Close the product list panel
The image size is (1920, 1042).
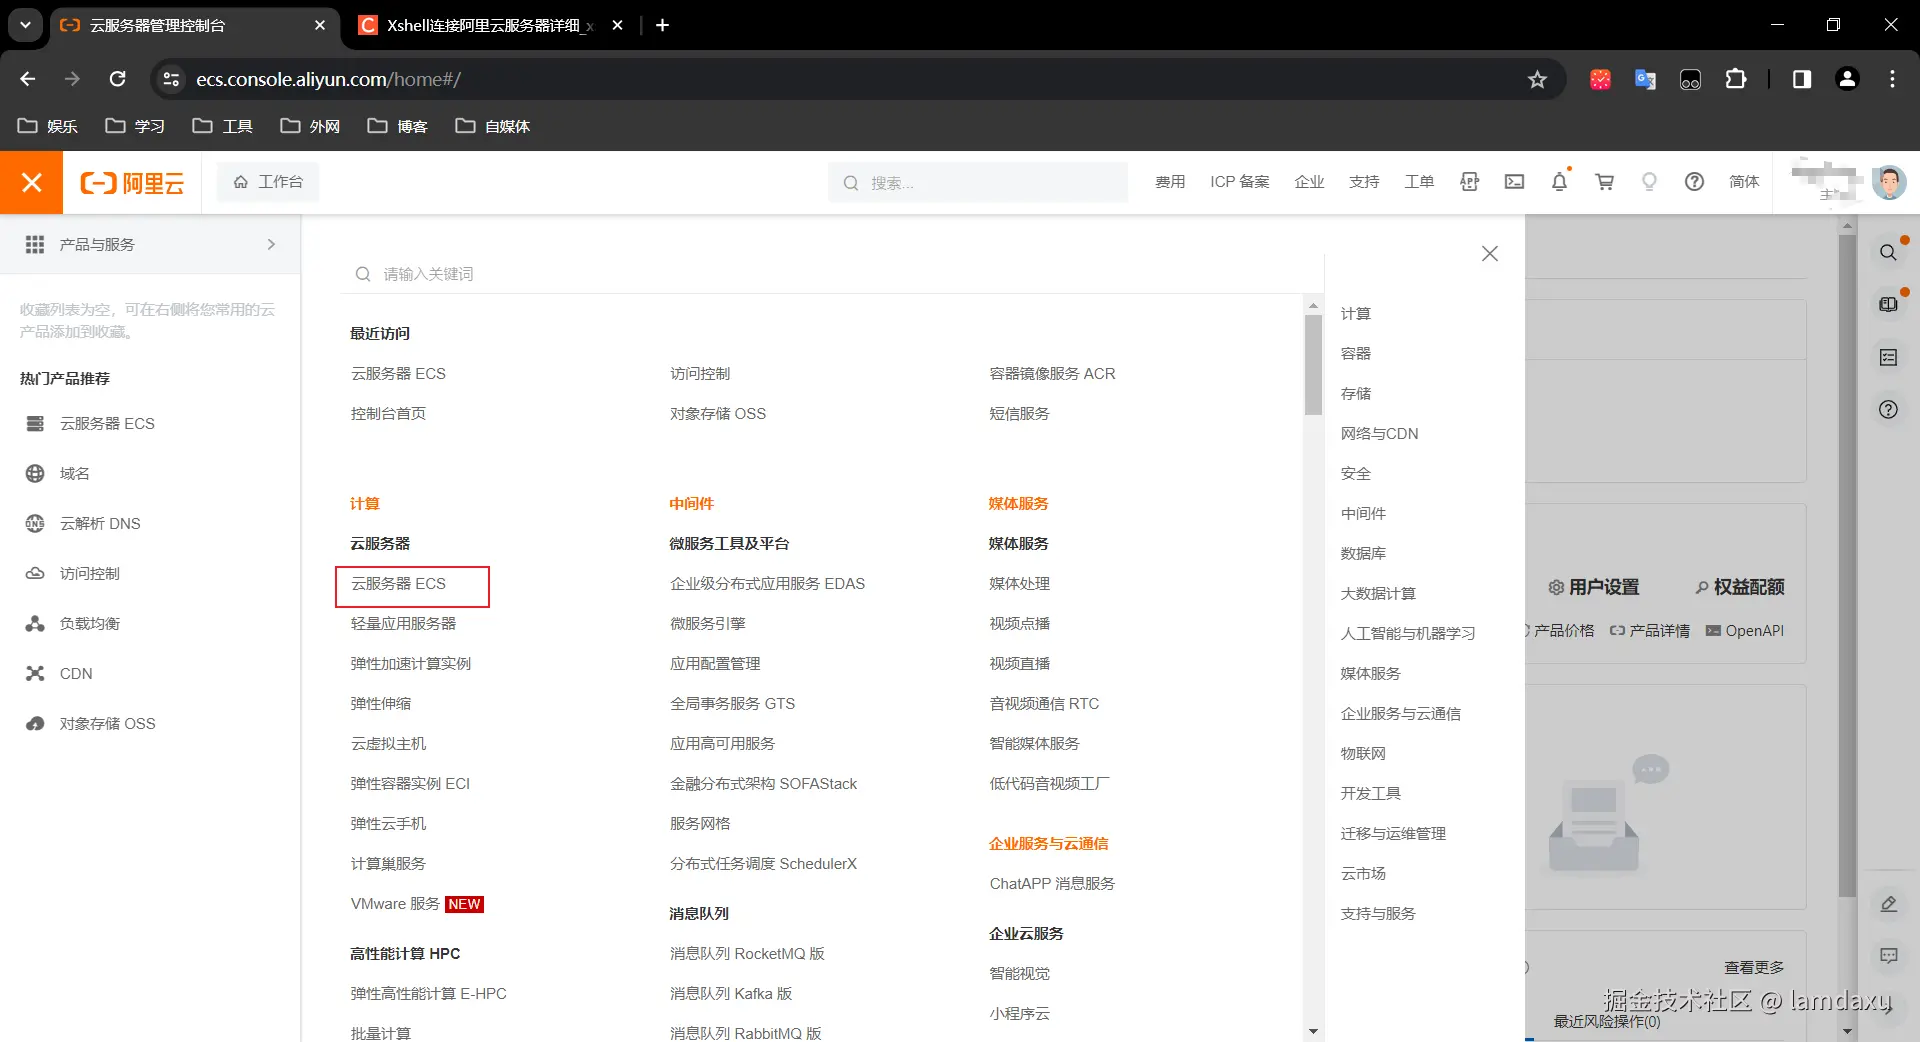click(x=1490, y=254)
